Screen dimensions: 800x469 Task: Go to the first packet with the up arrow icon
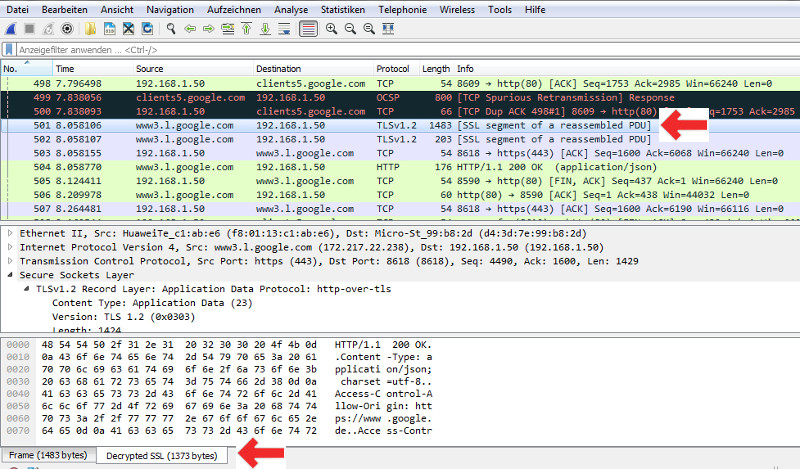click(x=246, y=29)
